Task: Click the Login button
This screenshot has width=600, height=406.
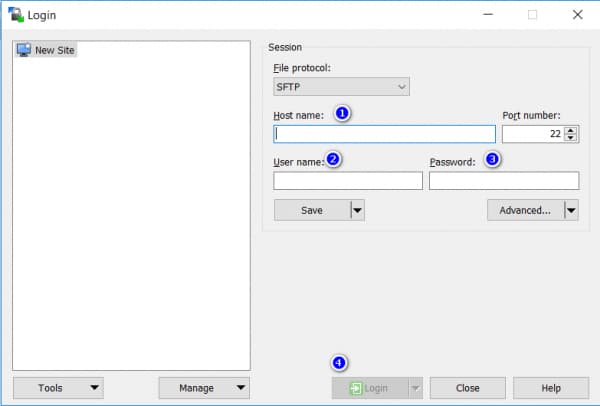Action: pyautogui.click(x=370, y=388)
